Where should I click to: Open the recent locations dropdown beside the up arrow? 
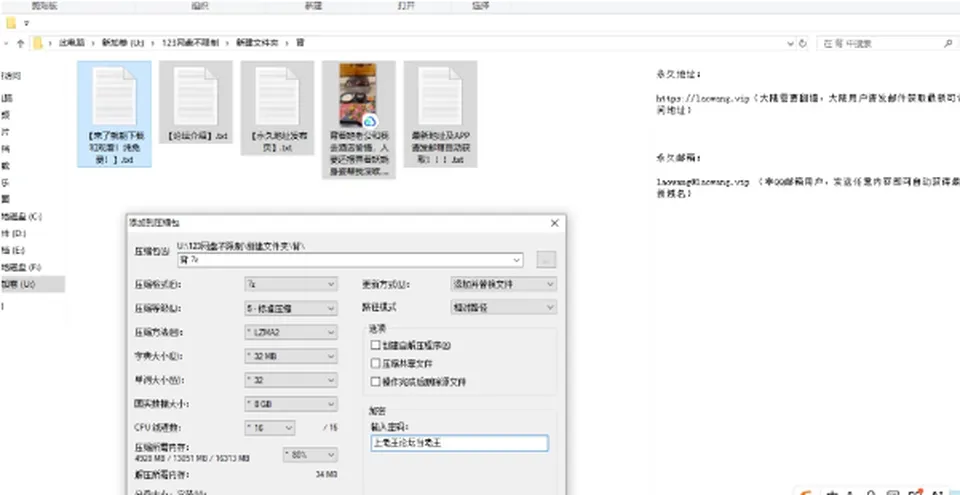pyautogui.click(x=6, y=43)
